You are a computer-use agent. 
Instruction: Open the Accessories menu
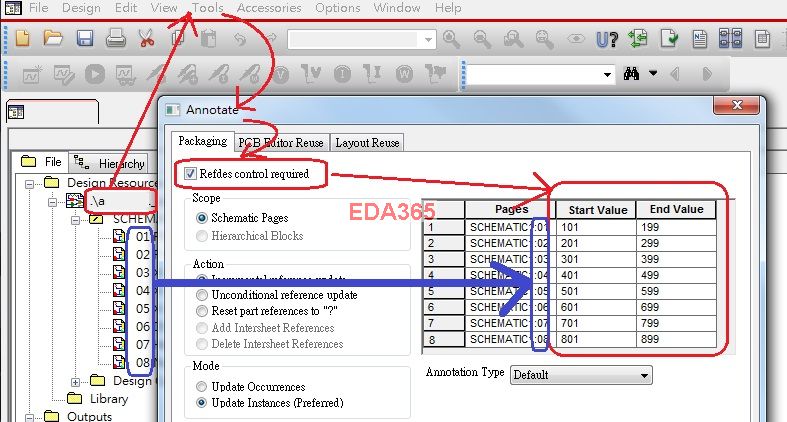point(269,8)
